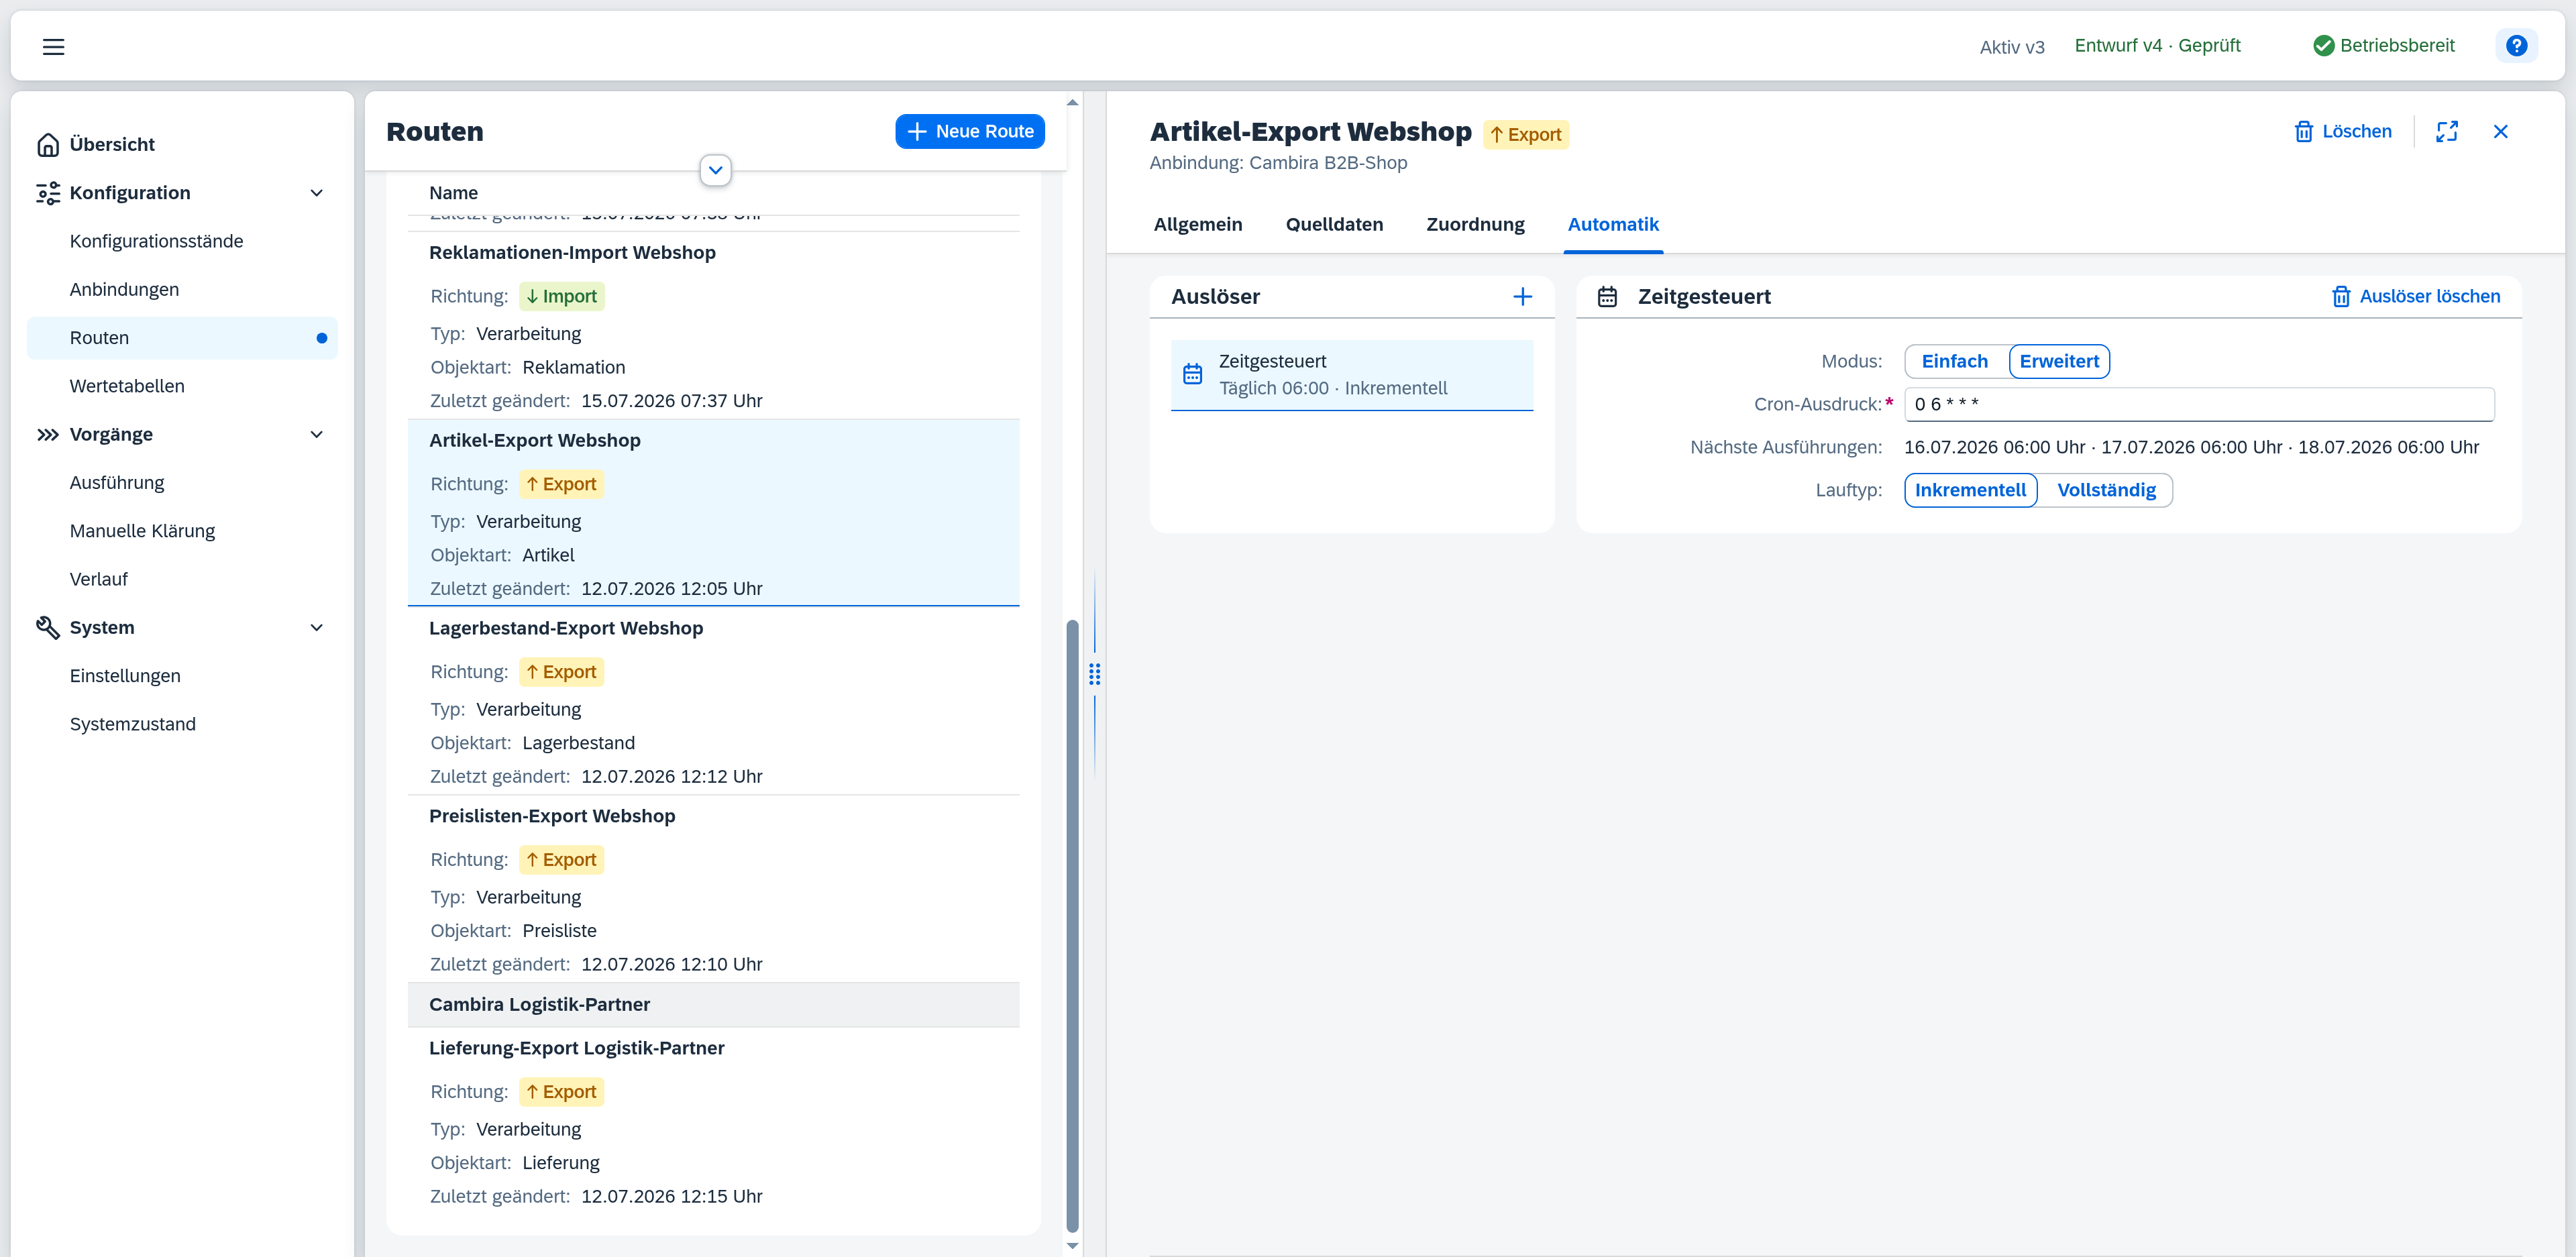Click the Name column header

pyautogui.click(x=453, y=193)
